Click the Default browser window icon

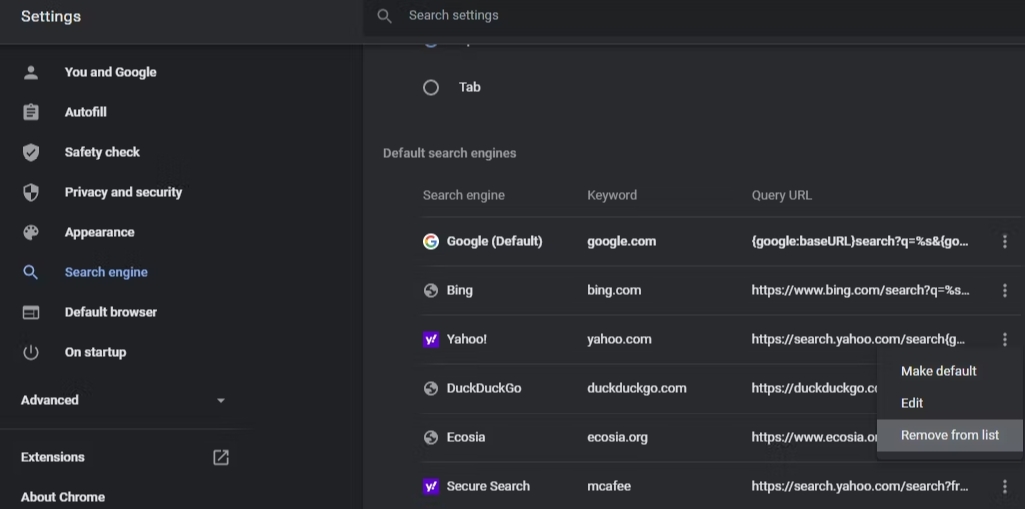pyautogui.click(x=31, y=312)
